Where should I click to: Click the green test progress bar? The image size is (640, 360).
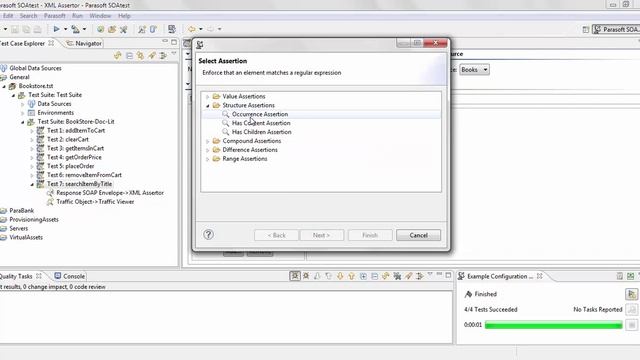click(x=553, y=325)
